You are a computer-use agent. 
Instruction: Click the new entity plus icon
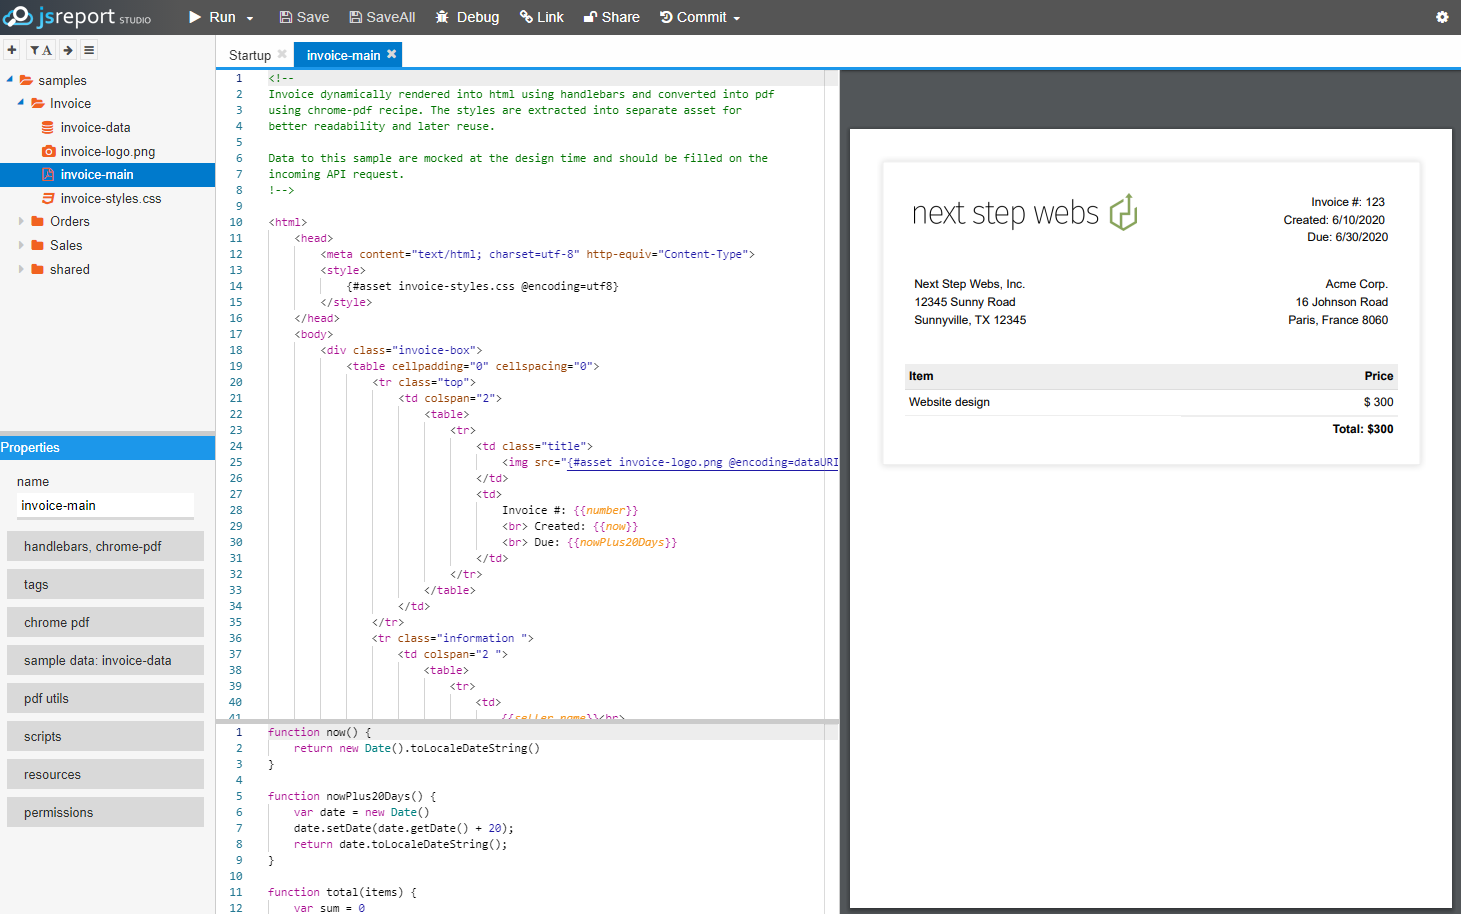click(11, 49)
